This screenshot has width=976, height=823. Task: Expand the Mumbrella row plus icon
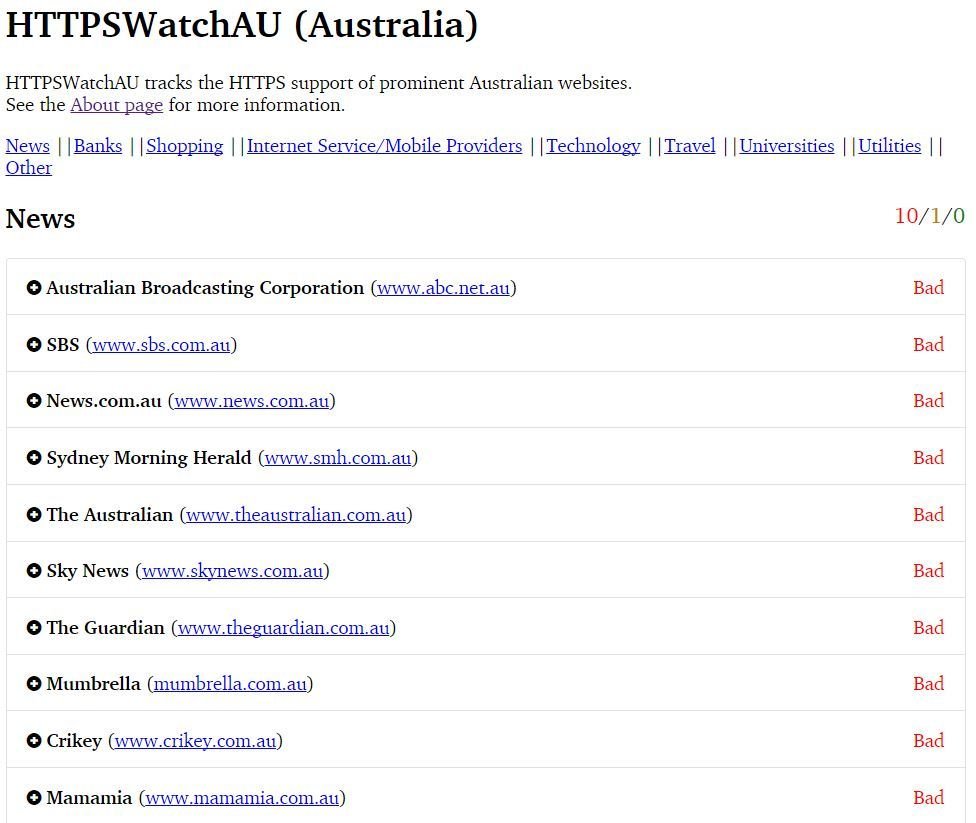tap(34, 684)
